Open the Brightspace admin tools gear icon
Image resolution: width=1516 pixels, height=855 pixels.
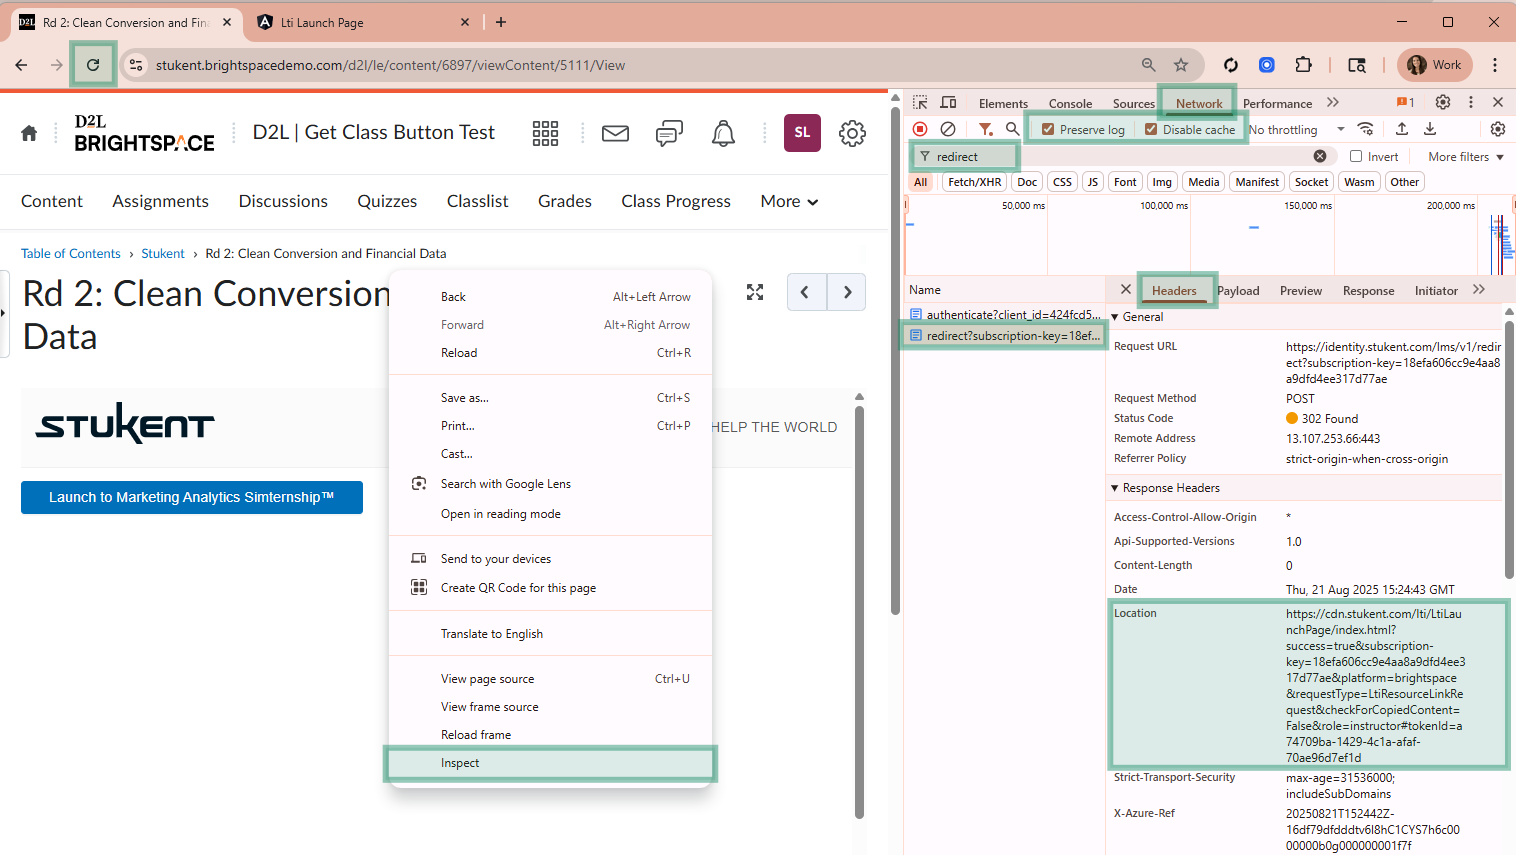pyautogui.click(x=852, y=133)
